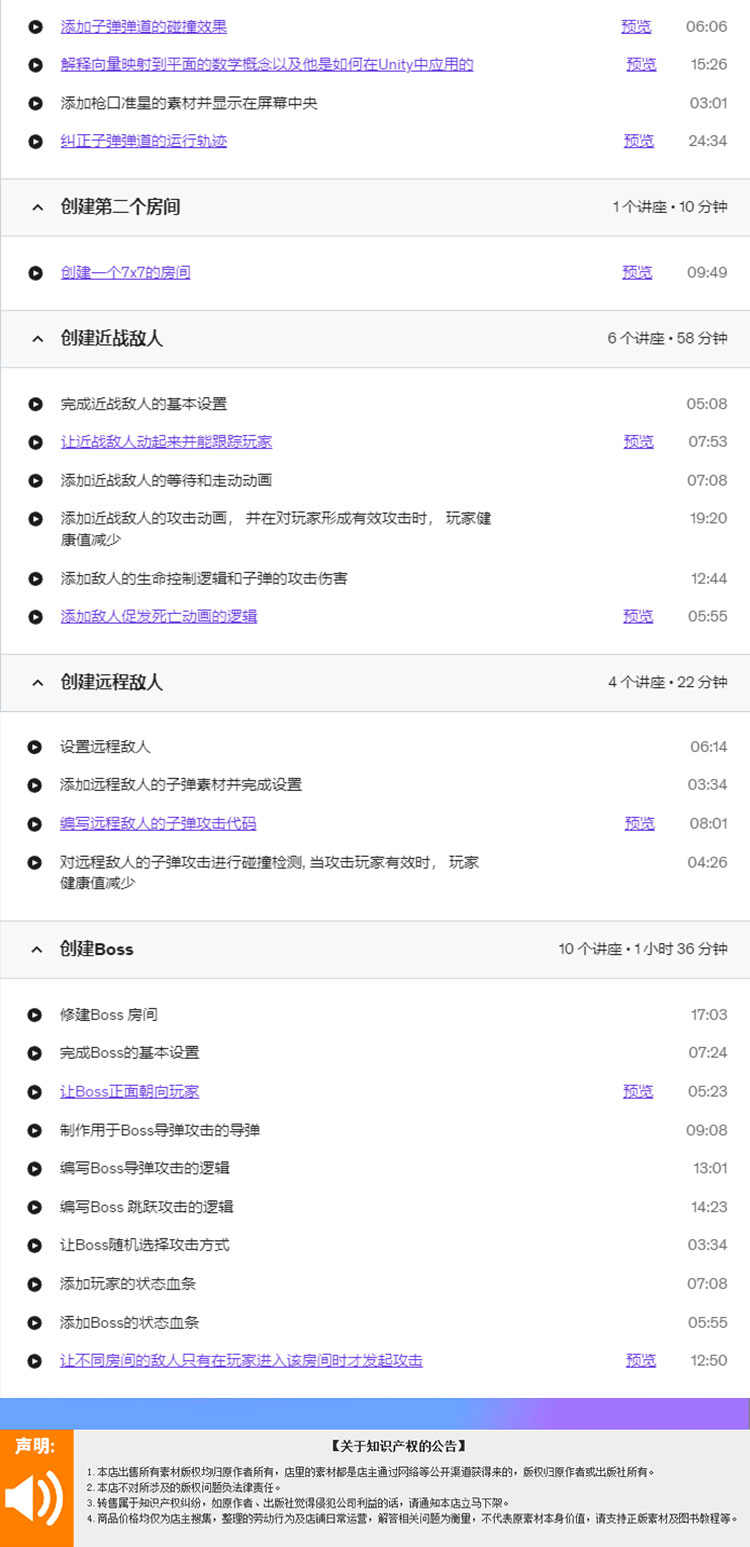This screenshot has height=1547, width=750.
Task: Click play icon beside 让不同房间的敌人只有在玩家进入该房间时才发起攻击
Action: coord(36,1361)
